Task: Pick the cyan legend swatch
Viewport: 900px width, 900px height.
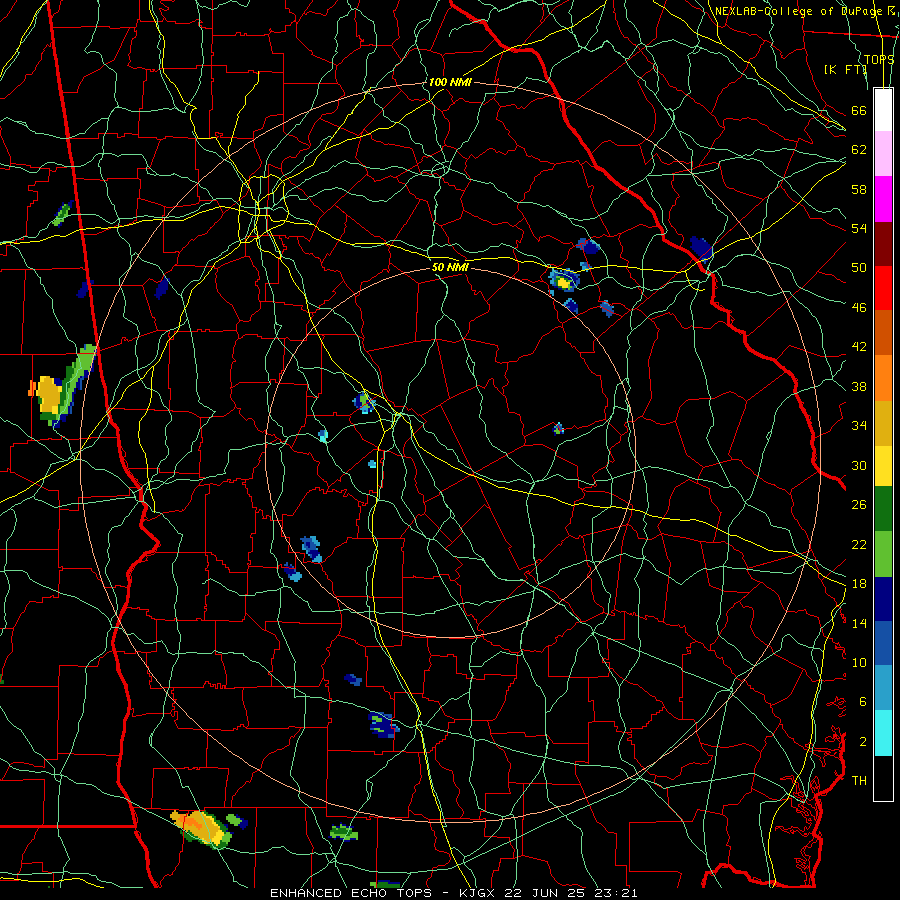Action: (883, 733)
